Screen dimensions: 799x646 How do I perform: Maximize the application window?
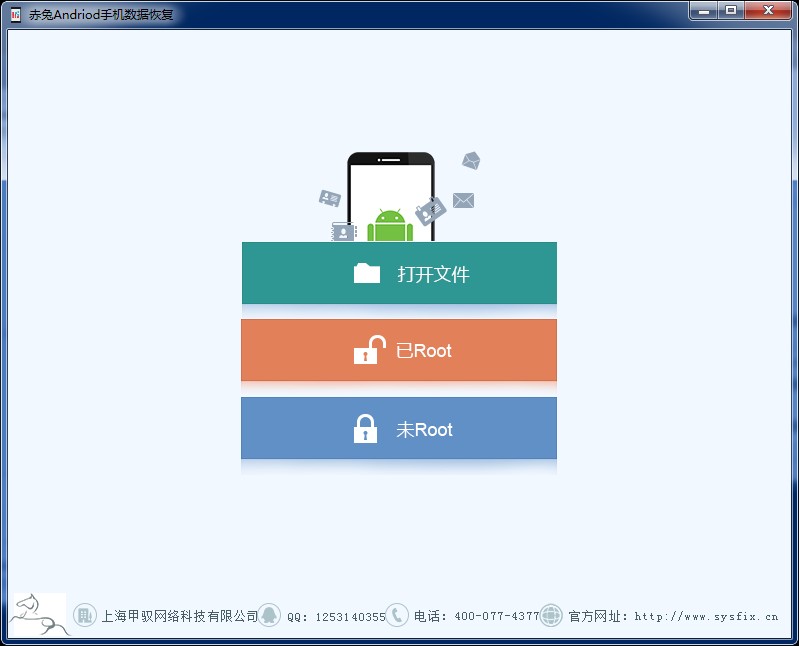[731, 11]
